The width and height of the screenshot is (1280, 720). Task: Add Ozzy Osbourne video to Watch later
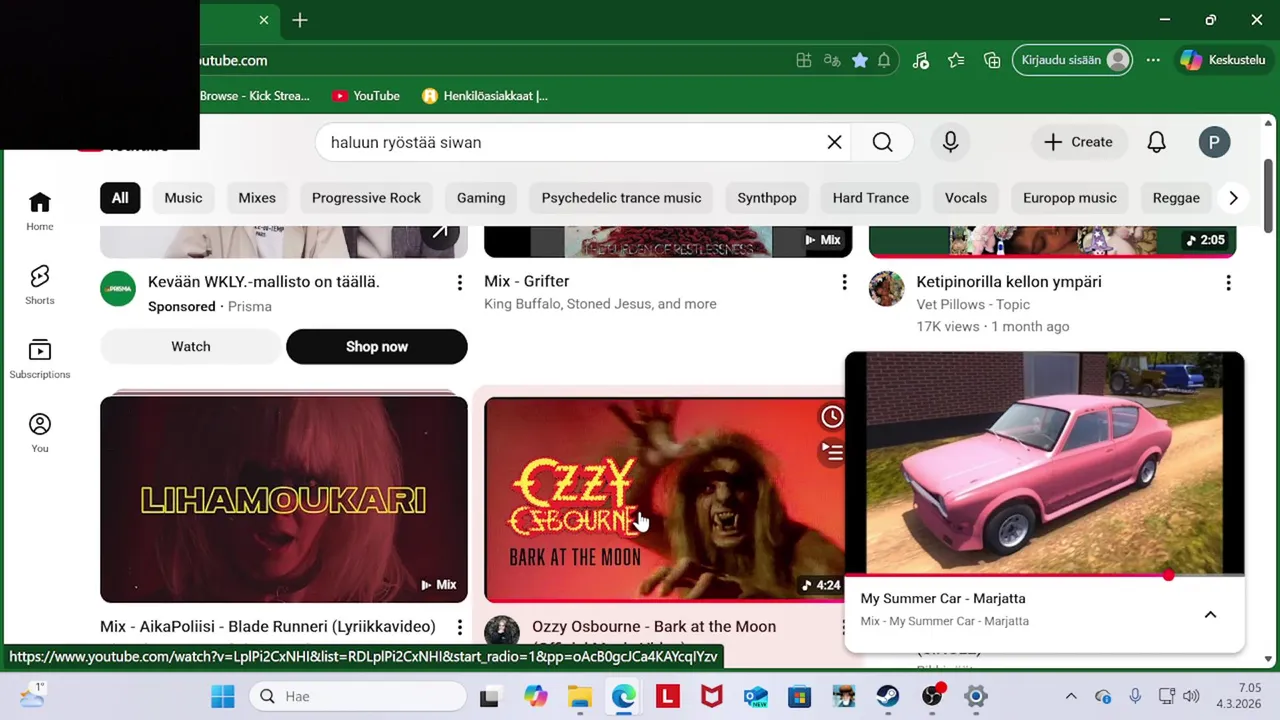pyautogui.click(x=832, y=417)
